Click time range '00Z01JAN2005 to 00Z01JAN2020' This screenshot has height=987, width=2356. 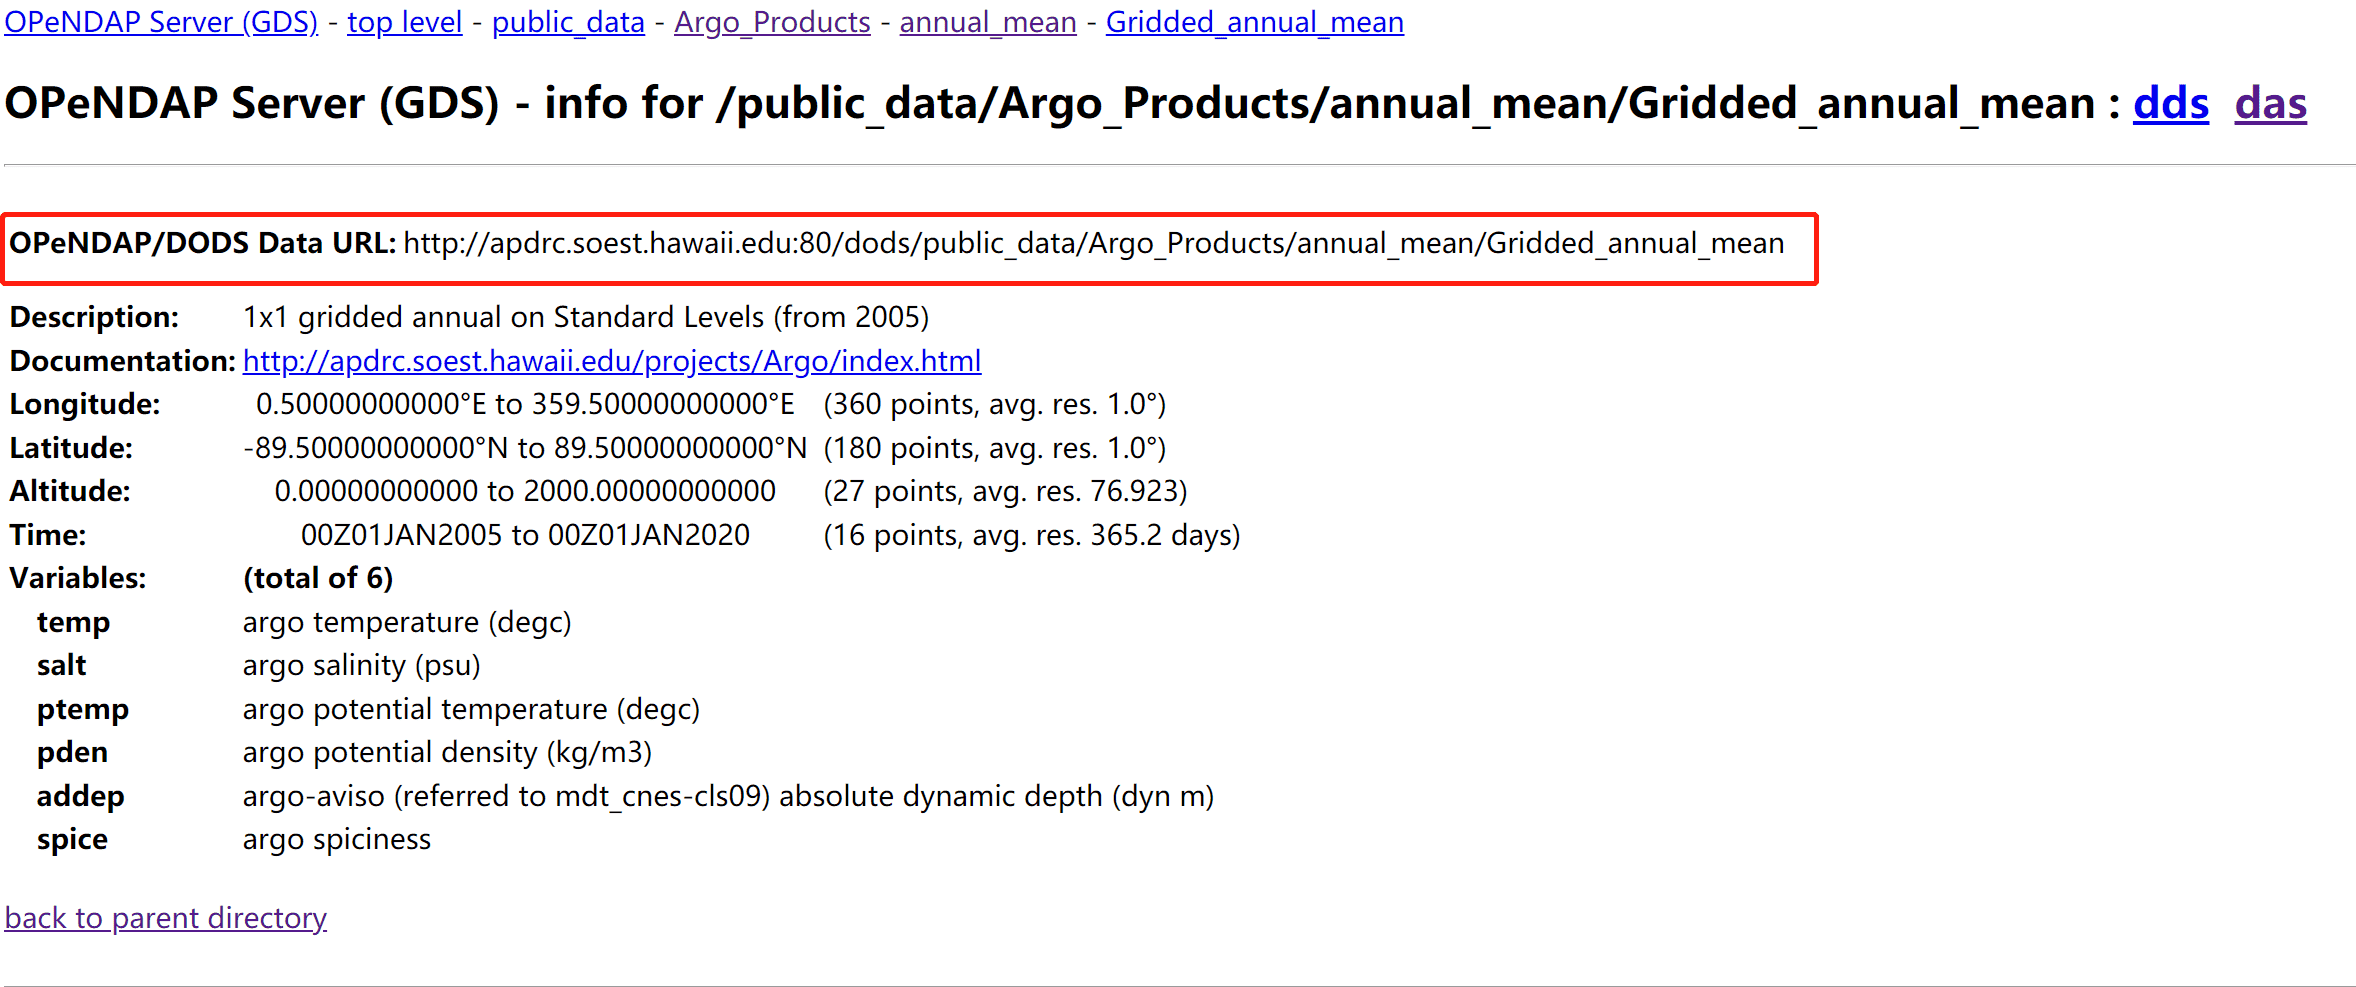[x=525, y=535]
